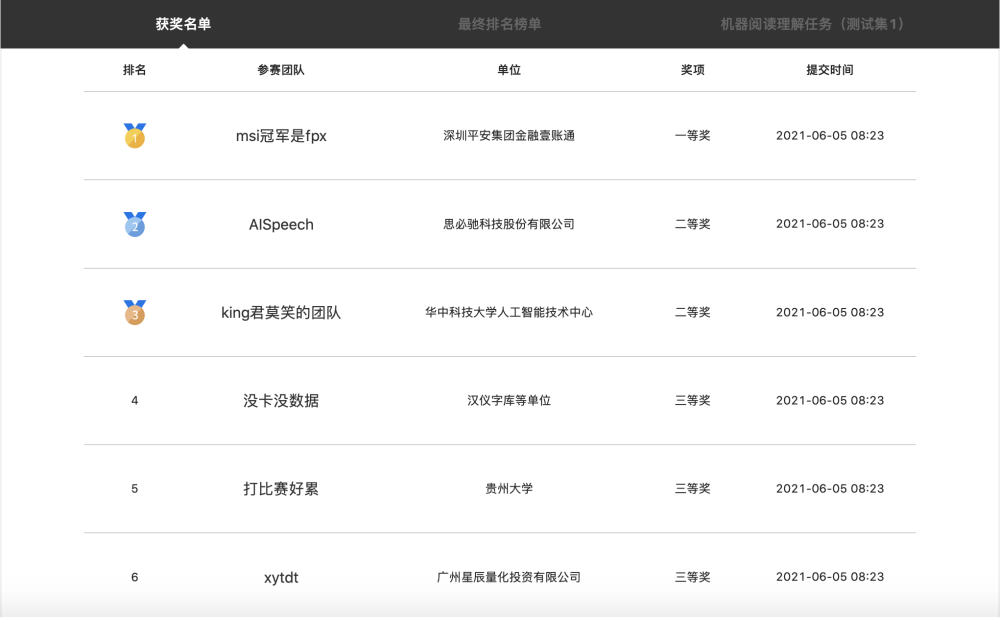Select team name 没卡没数据

[x=281, y=401]
